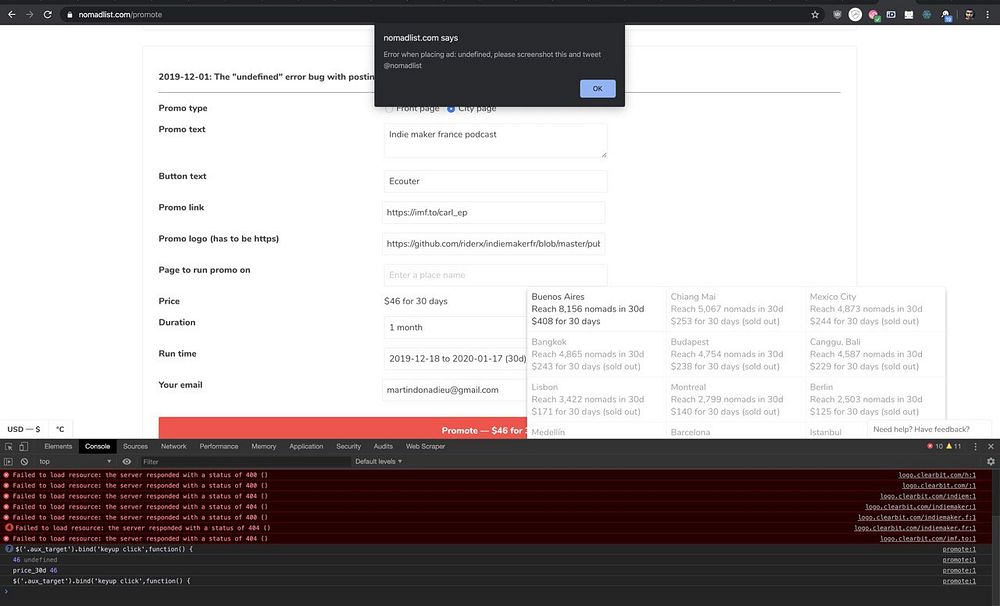Image resolution: width=1000 pixels, height=606 pixels.
Task: Click the Promo link field
Action: [494, 212]
